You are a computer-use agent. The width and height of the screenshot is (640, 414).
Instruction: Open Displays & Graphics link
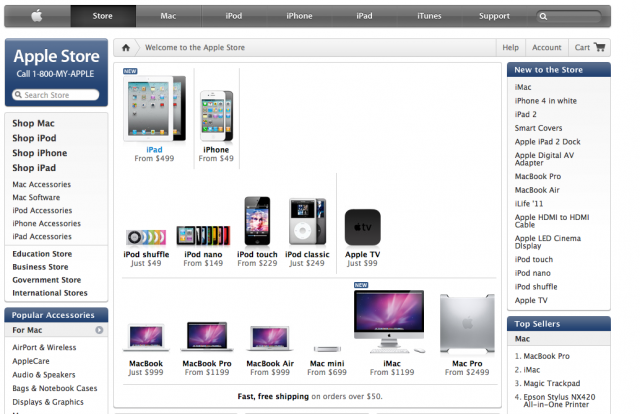click(48, 402)
